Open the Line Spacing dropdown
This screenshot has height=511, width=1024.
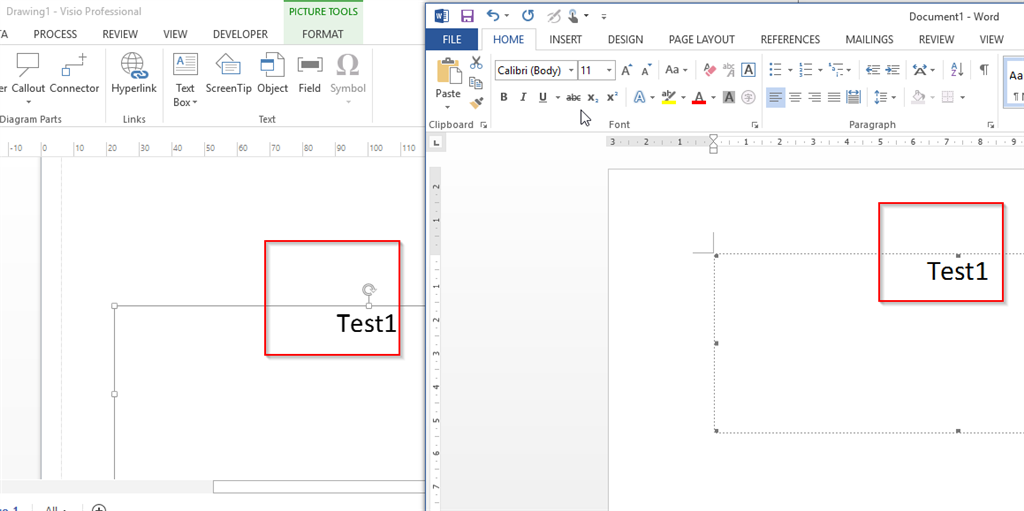885,97
